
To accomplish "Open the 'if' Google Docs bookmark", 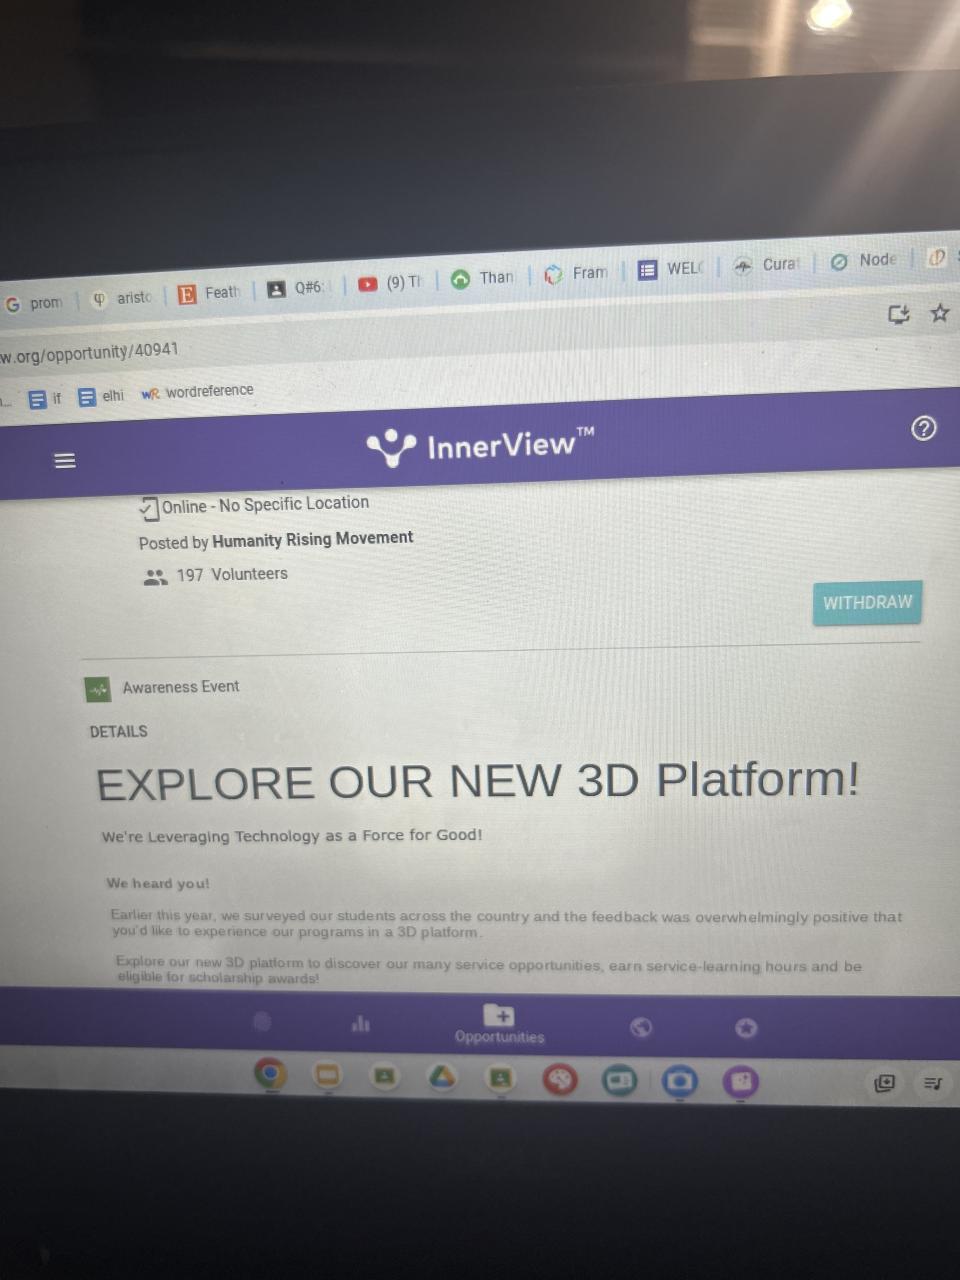I will pyautogui.click(x=44, y=399).
